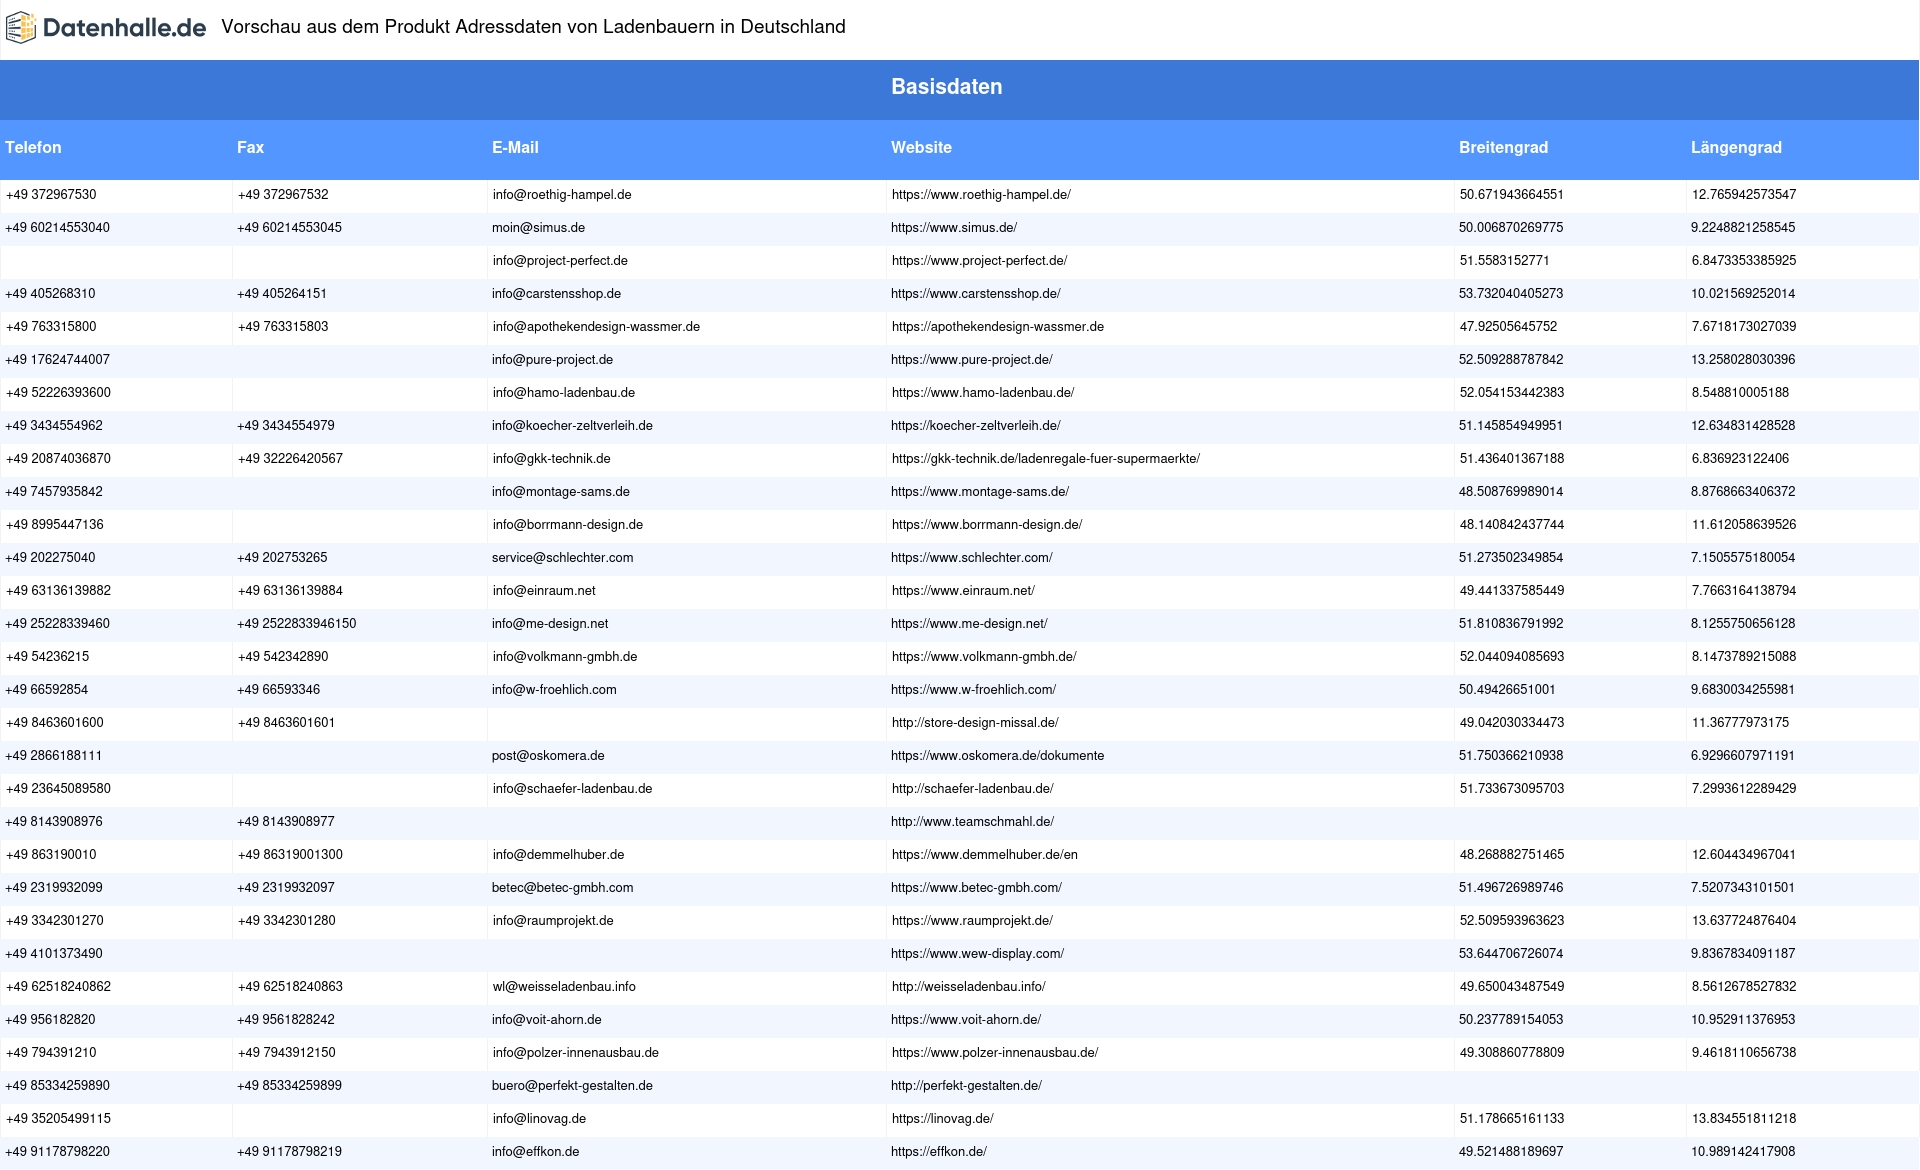
Task: Select phone number +49 372967530
Action: [51, 195]
